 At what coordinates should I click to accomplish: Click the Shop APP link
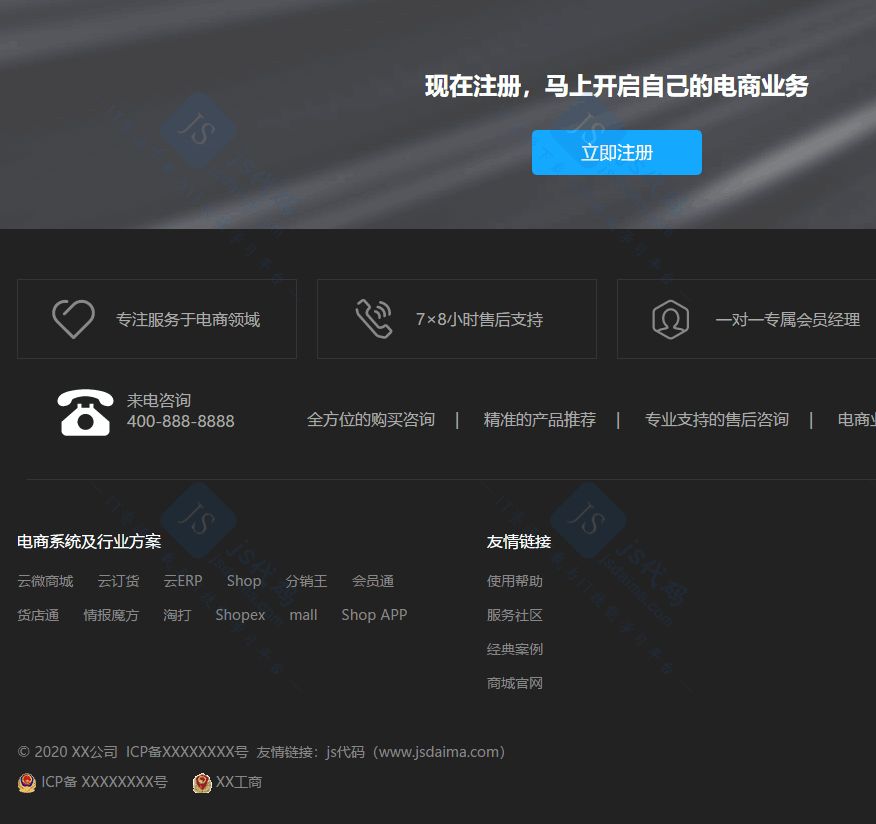point(374,615)
